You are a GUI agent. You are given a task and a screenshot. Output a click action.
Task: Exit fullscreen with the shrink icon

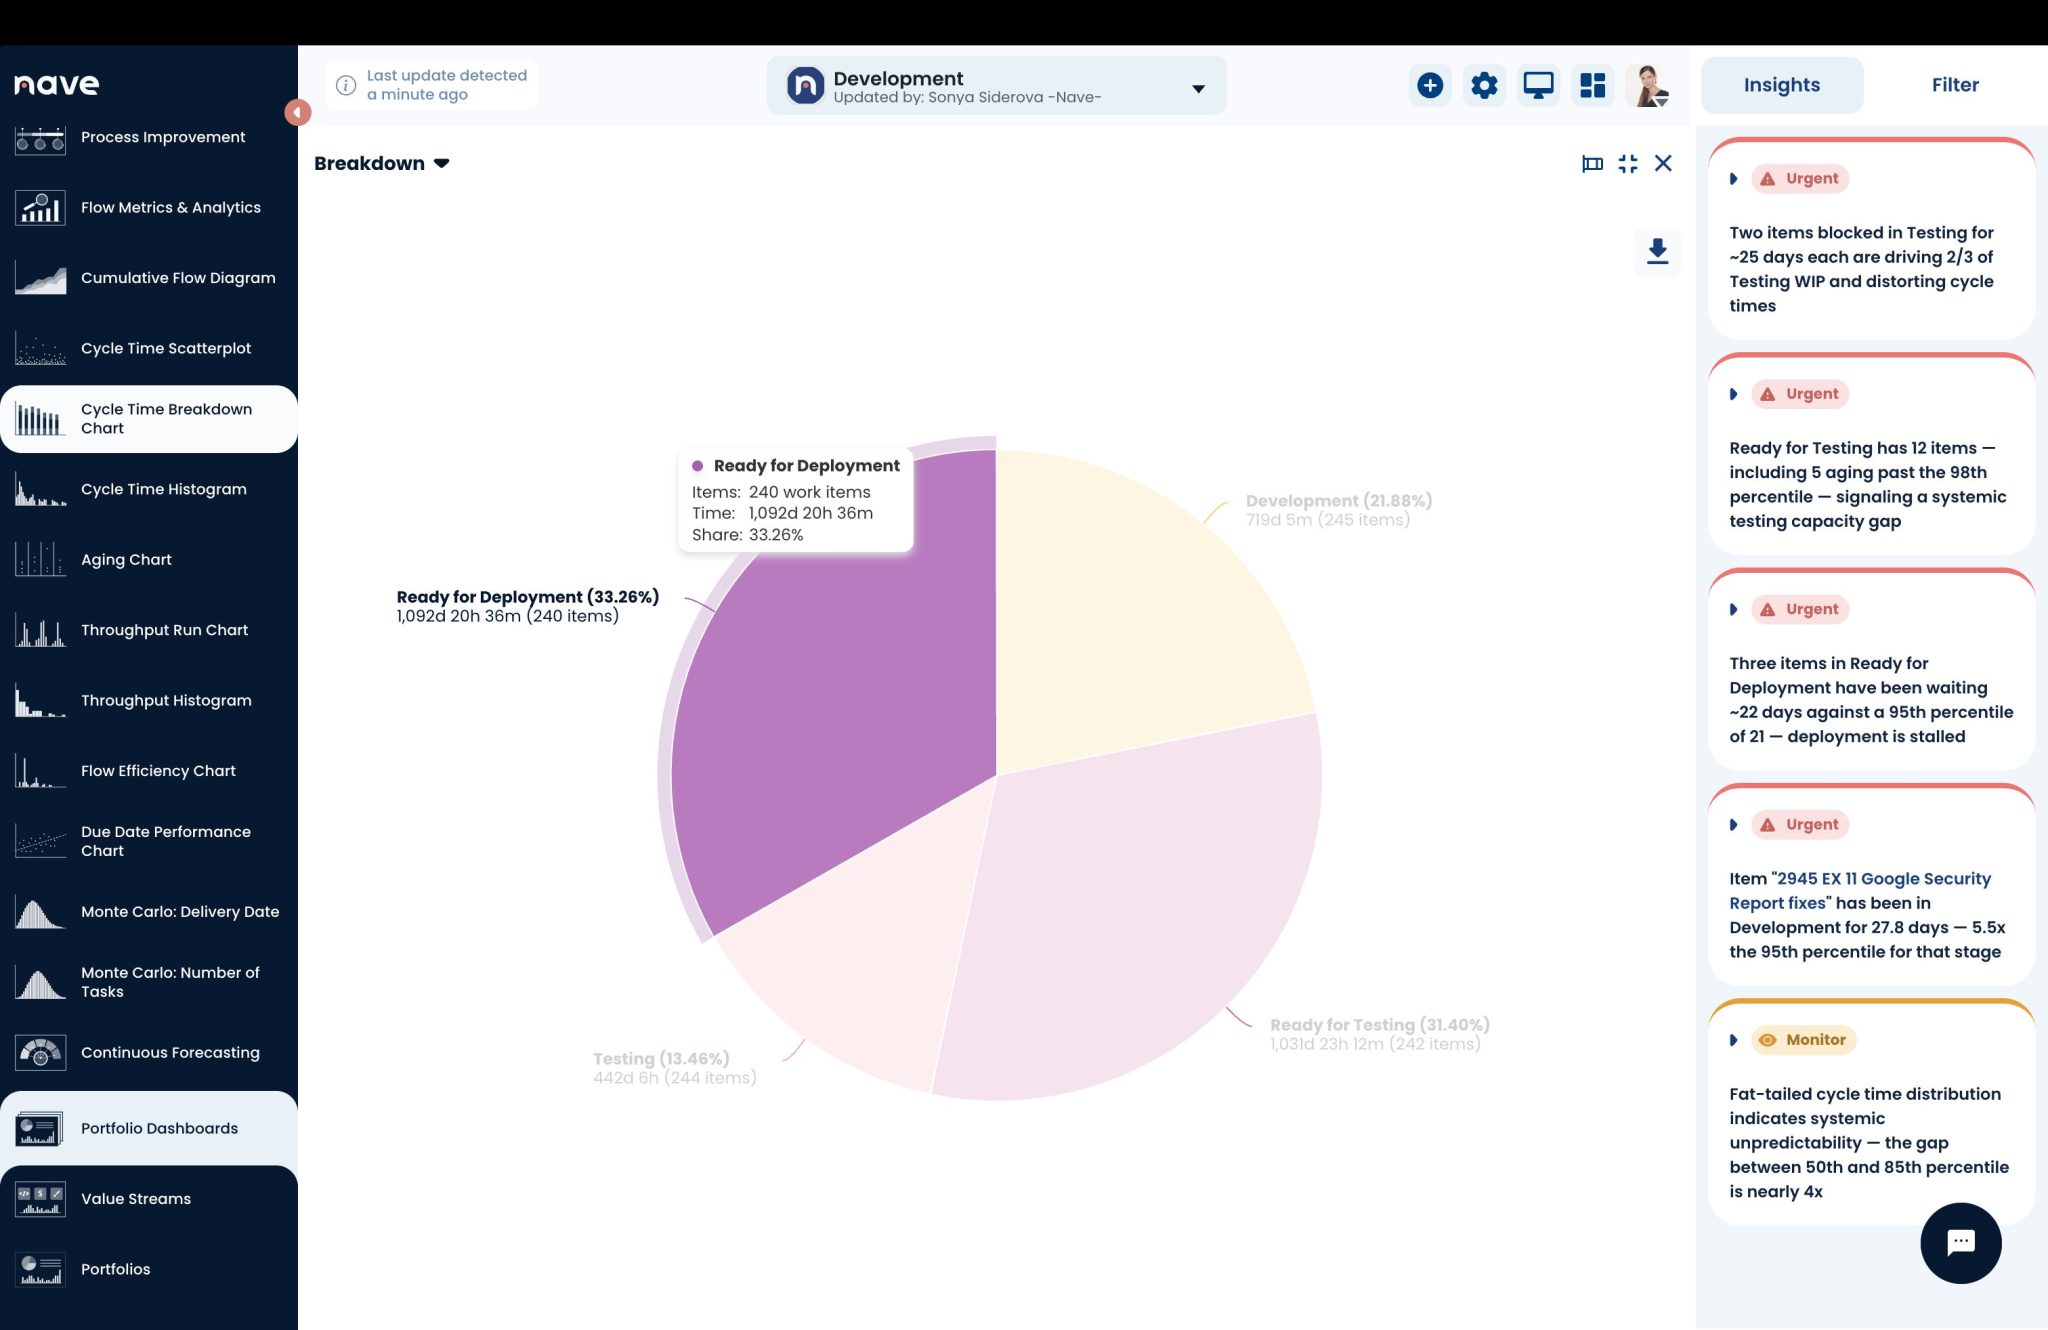pyautogui.click(x=1628, y=163)
